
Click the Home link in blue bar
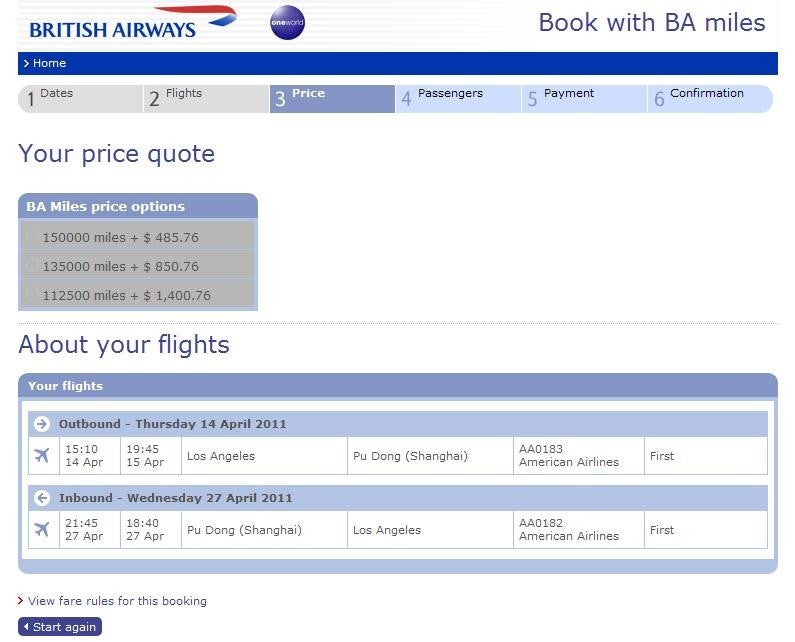tap(49, 63)
